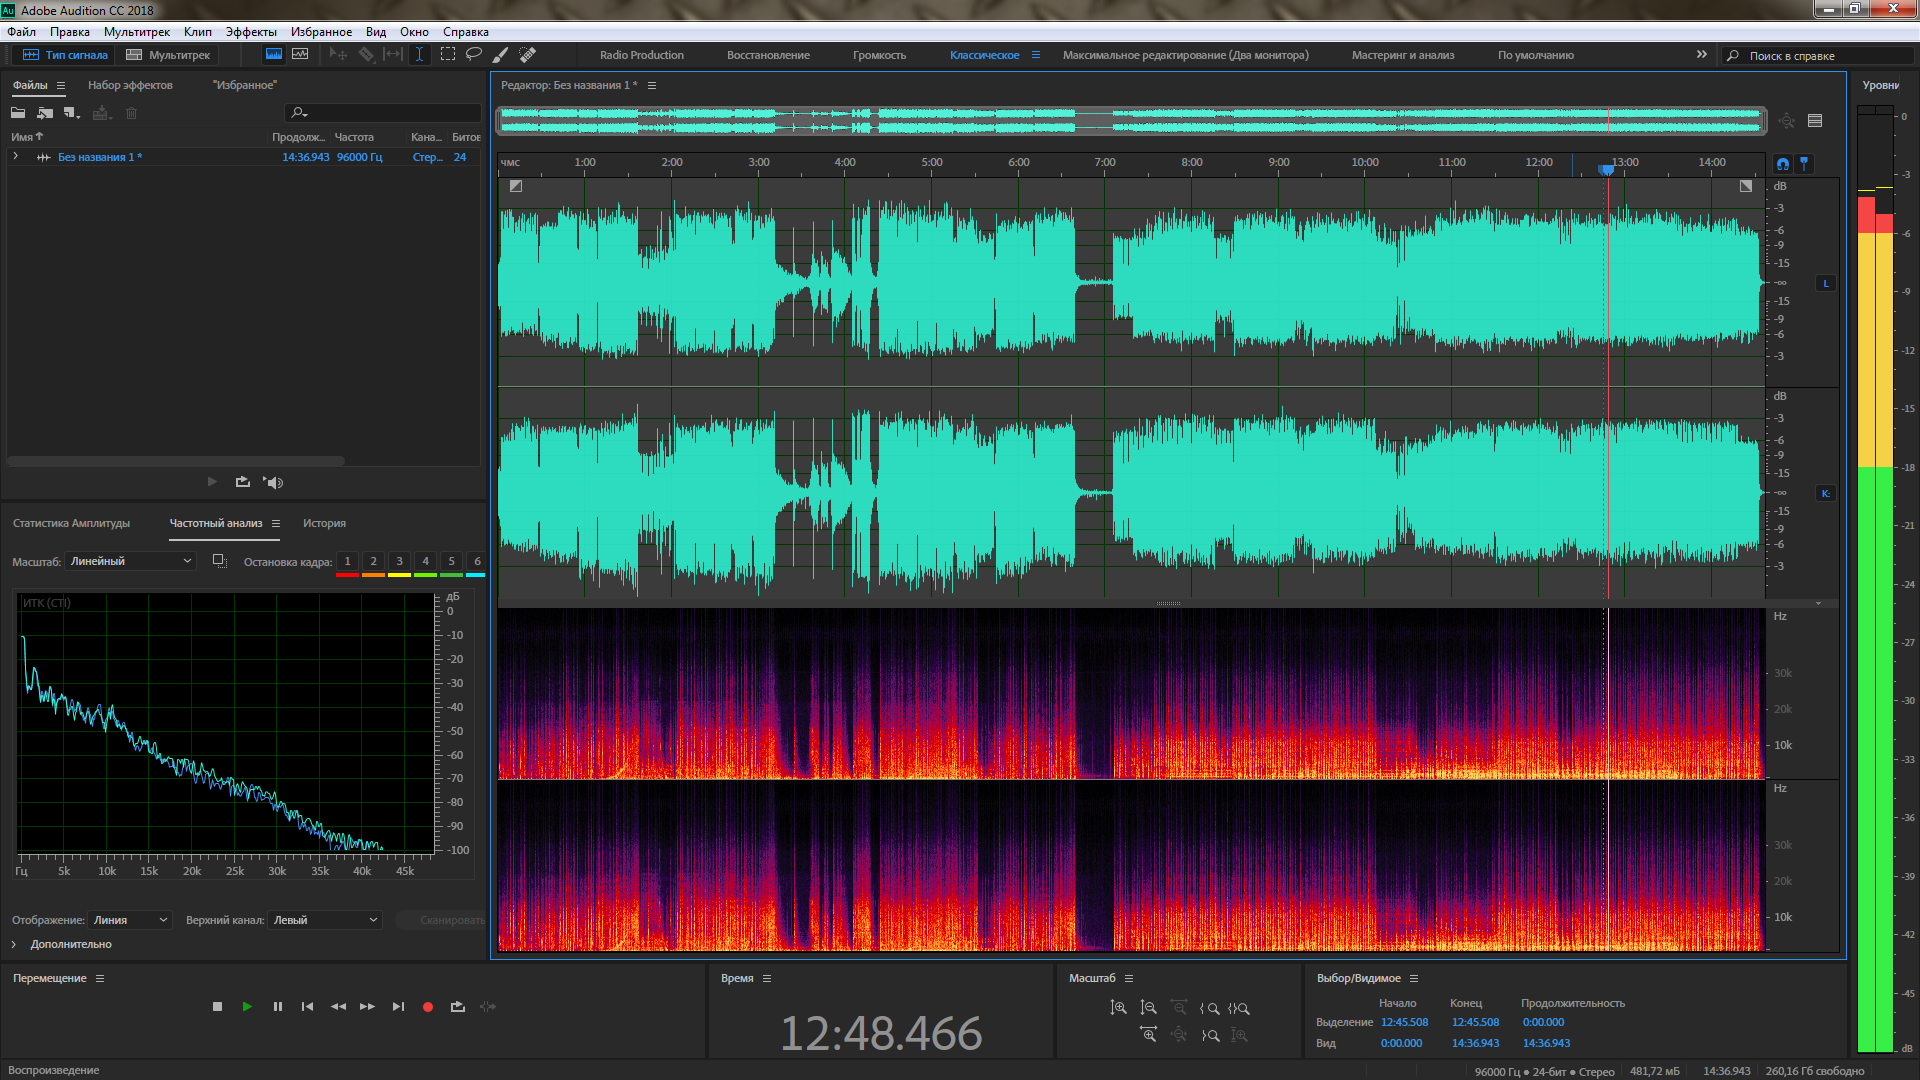1920x1080 pixels.
Task: Click fade-in handle at waveform start
Action: (x=516, y=186)
